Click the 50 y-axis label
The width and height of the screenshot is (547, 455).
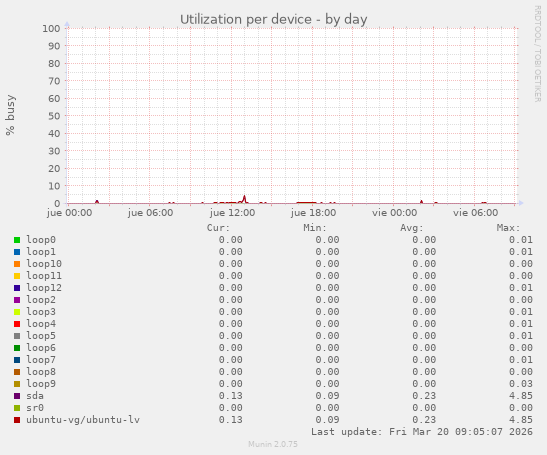click(54, 116)
